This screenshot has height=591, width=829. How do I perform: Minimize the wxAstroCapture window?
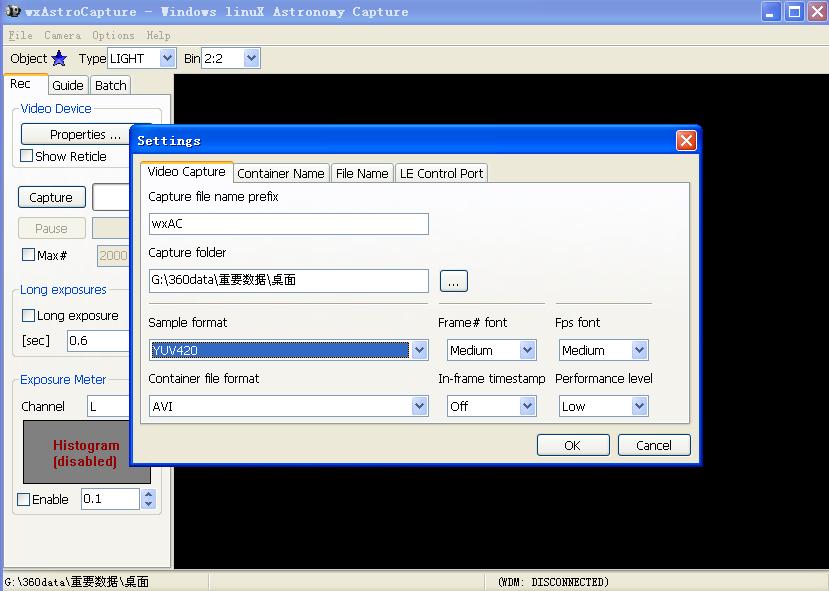click(771, 12)
